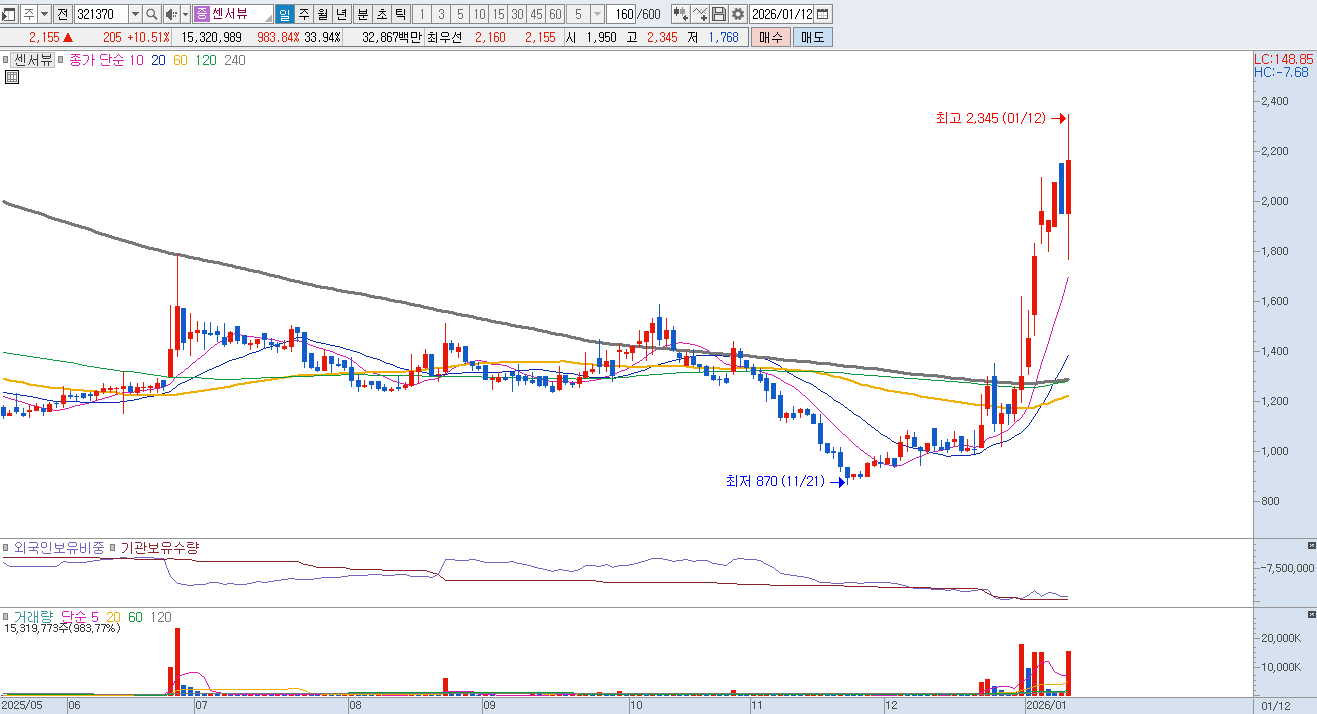Select the daily (일) chart period

[283, 14]
